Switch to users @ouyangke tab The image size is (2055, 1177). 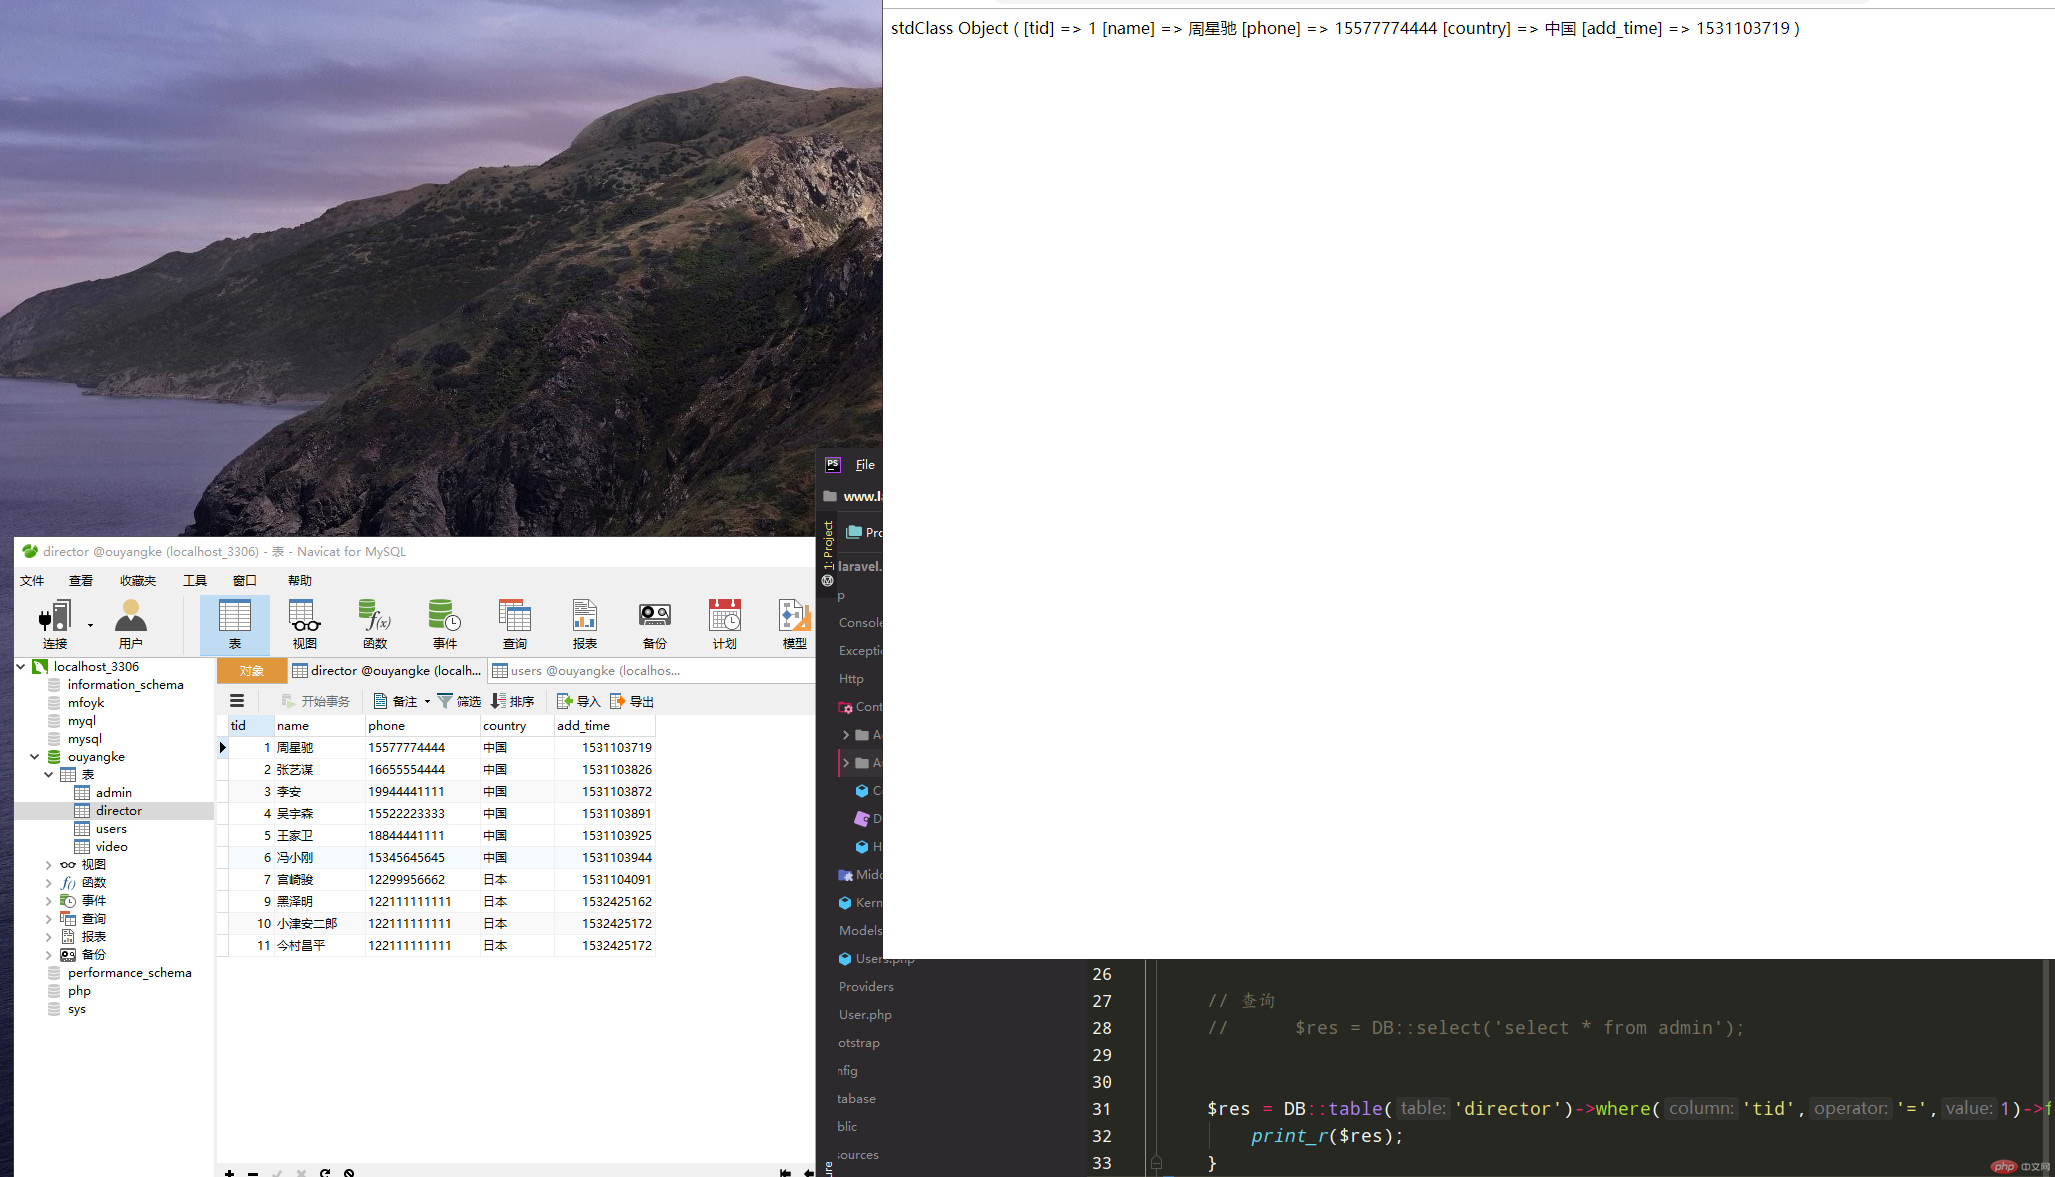pos(587,670)
